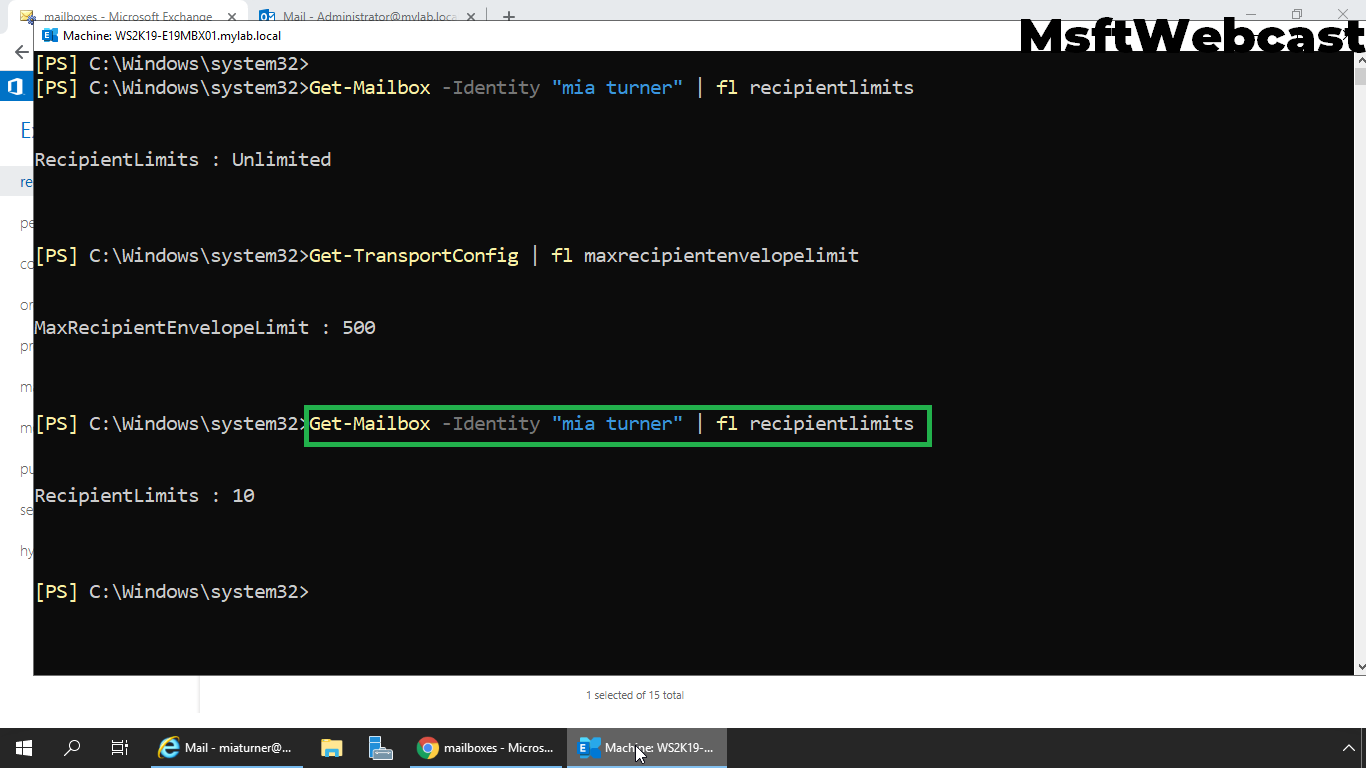Screen dimensions: 1366x768
Task: Click the Office logo in Exchange admin
Action: click(15, 87)
